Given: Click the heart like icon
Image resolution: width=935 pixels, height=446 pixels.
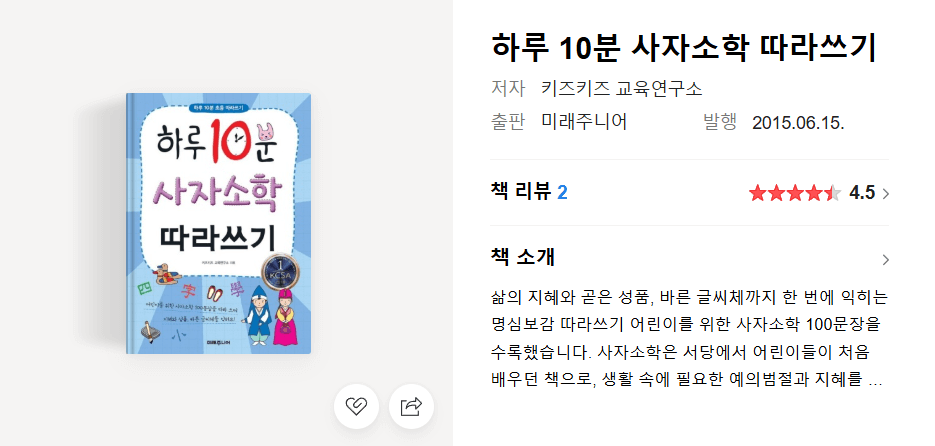Looking at the screenshot, I should coord(356,407).
